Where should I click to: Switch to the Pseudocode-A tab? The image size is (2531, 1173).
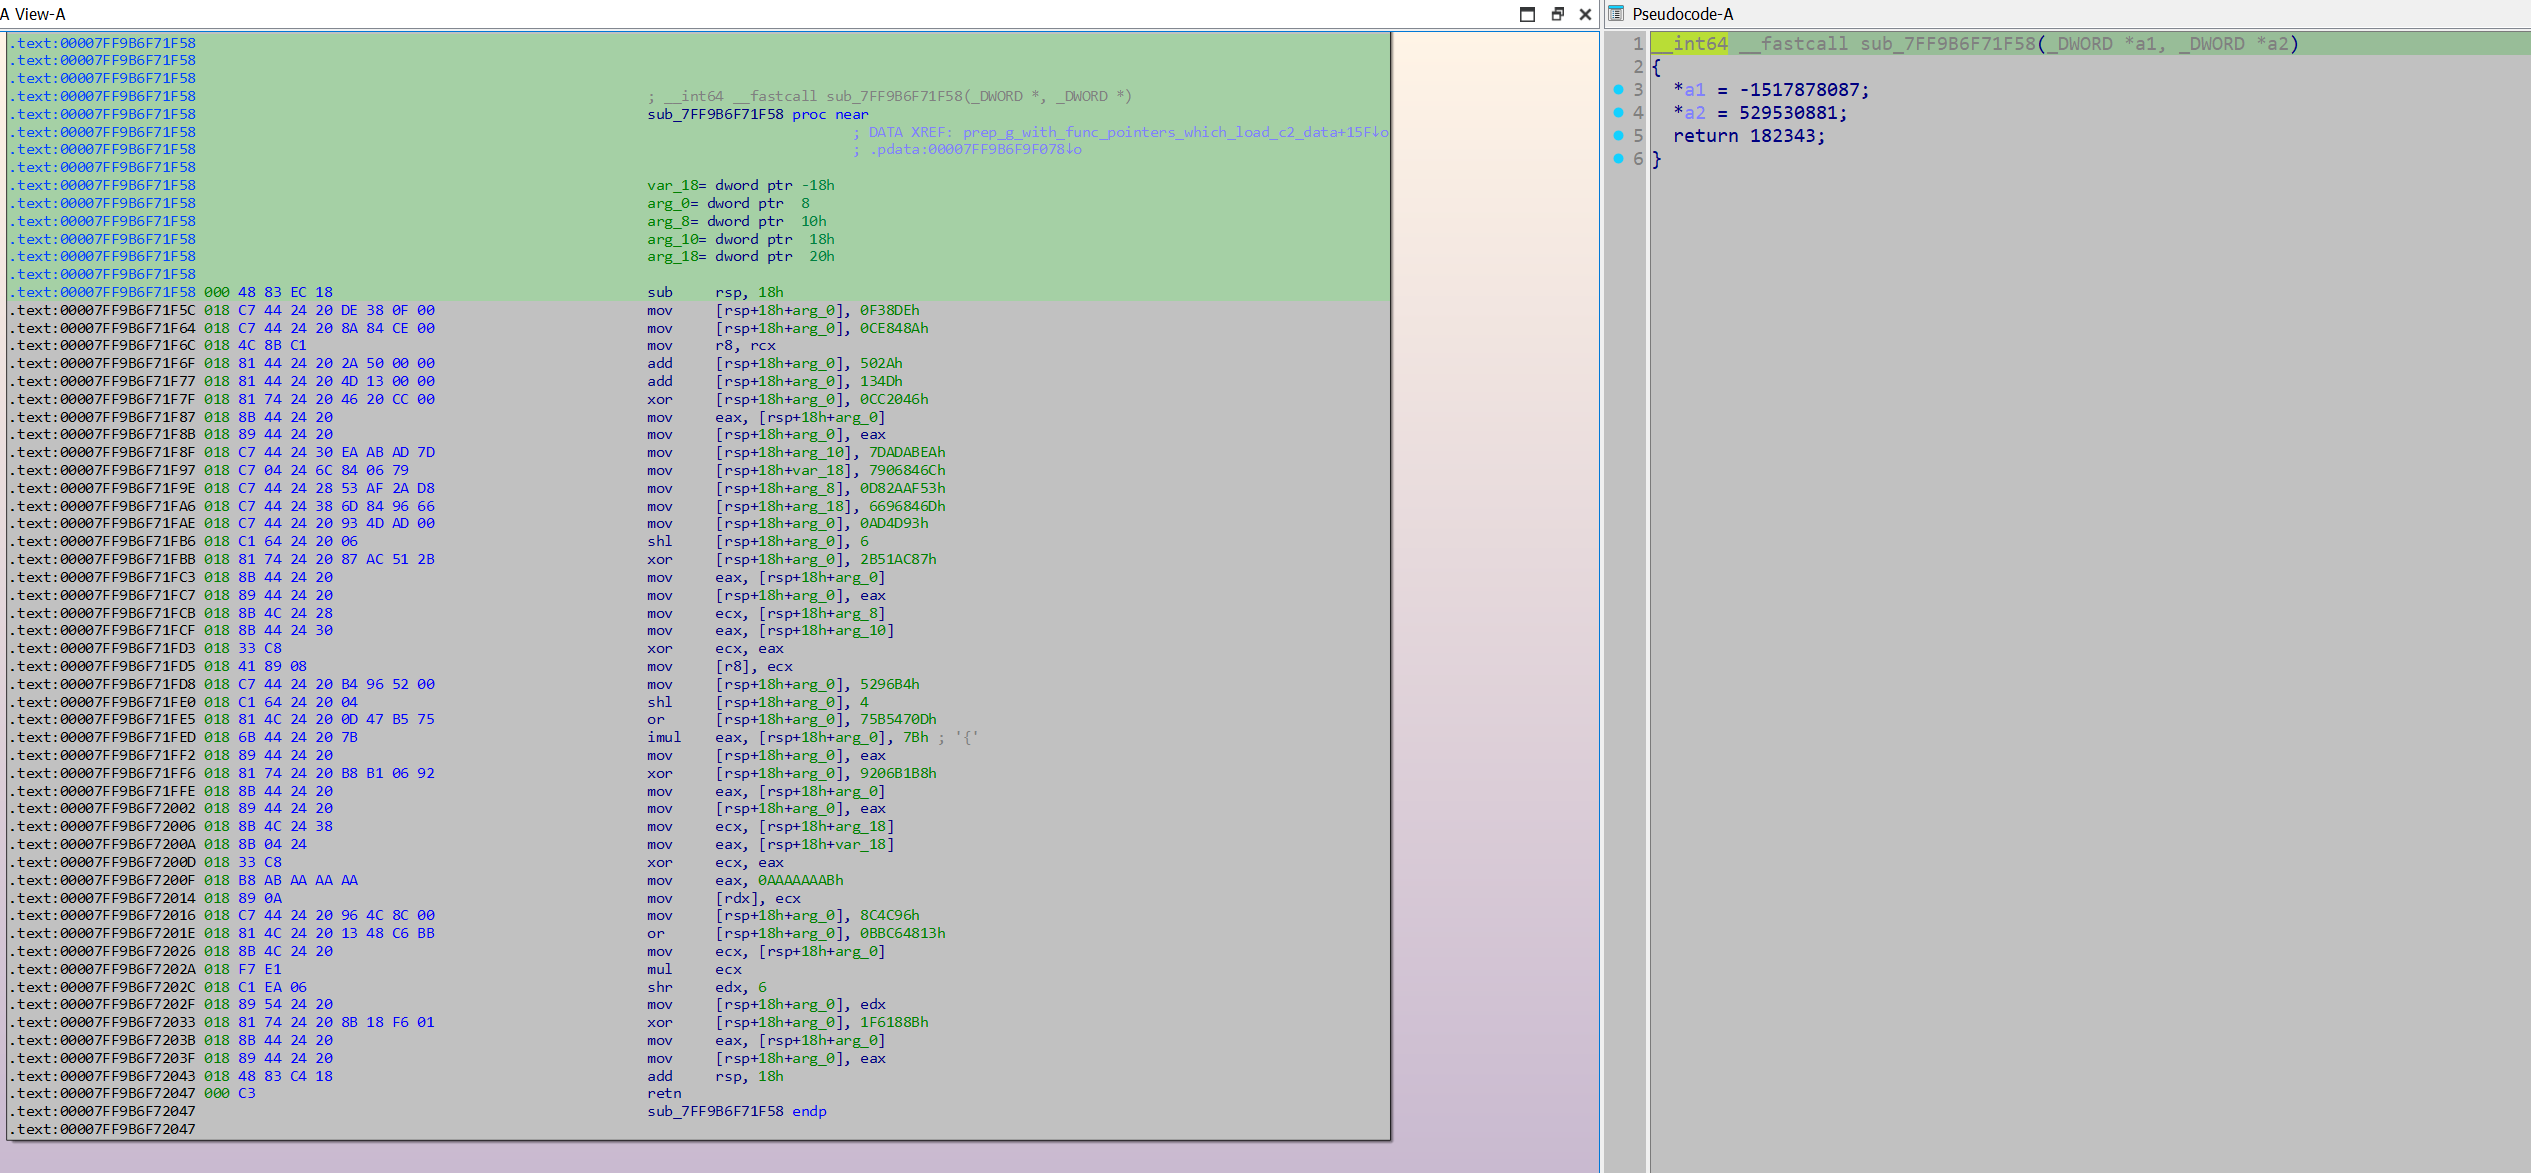tap(1682, 14)
